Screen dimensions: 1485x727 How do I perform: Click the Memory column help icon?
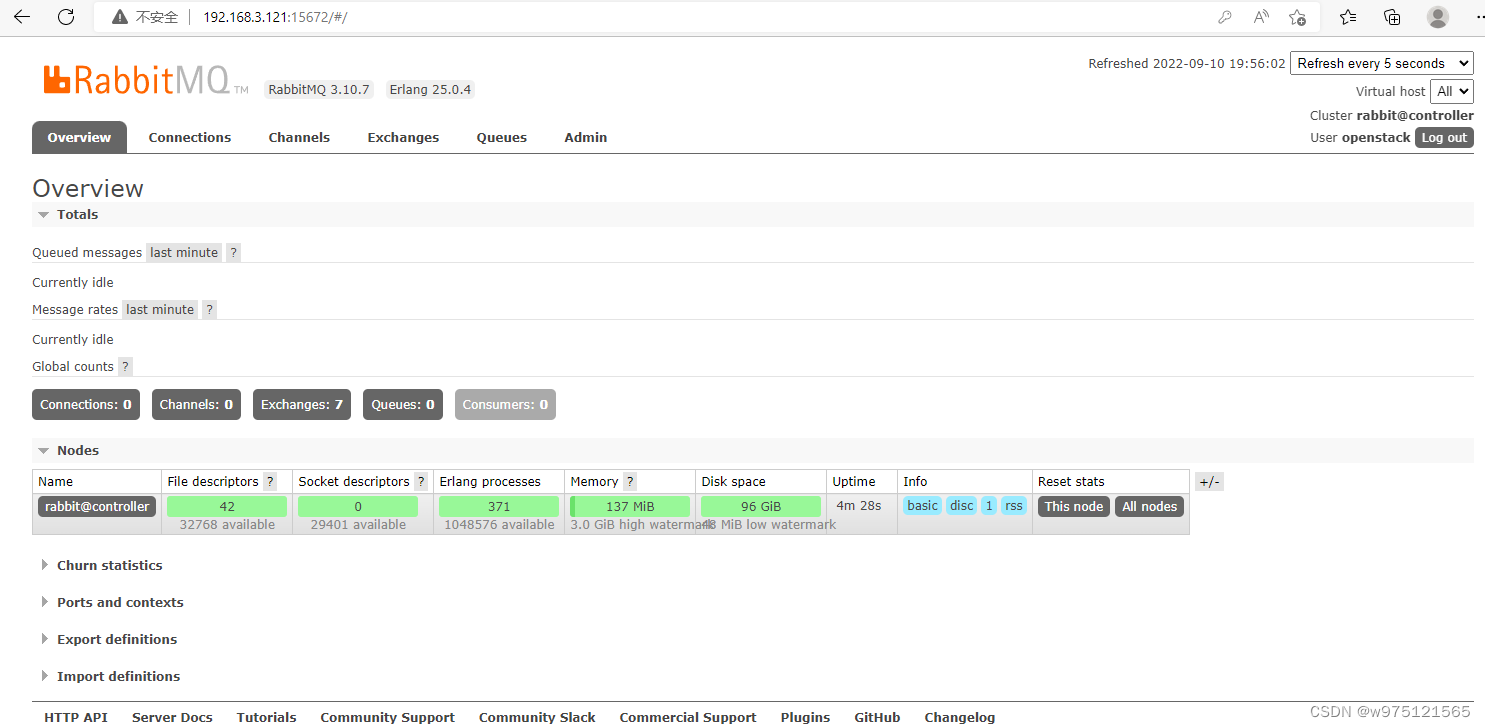tap(628, 481)
